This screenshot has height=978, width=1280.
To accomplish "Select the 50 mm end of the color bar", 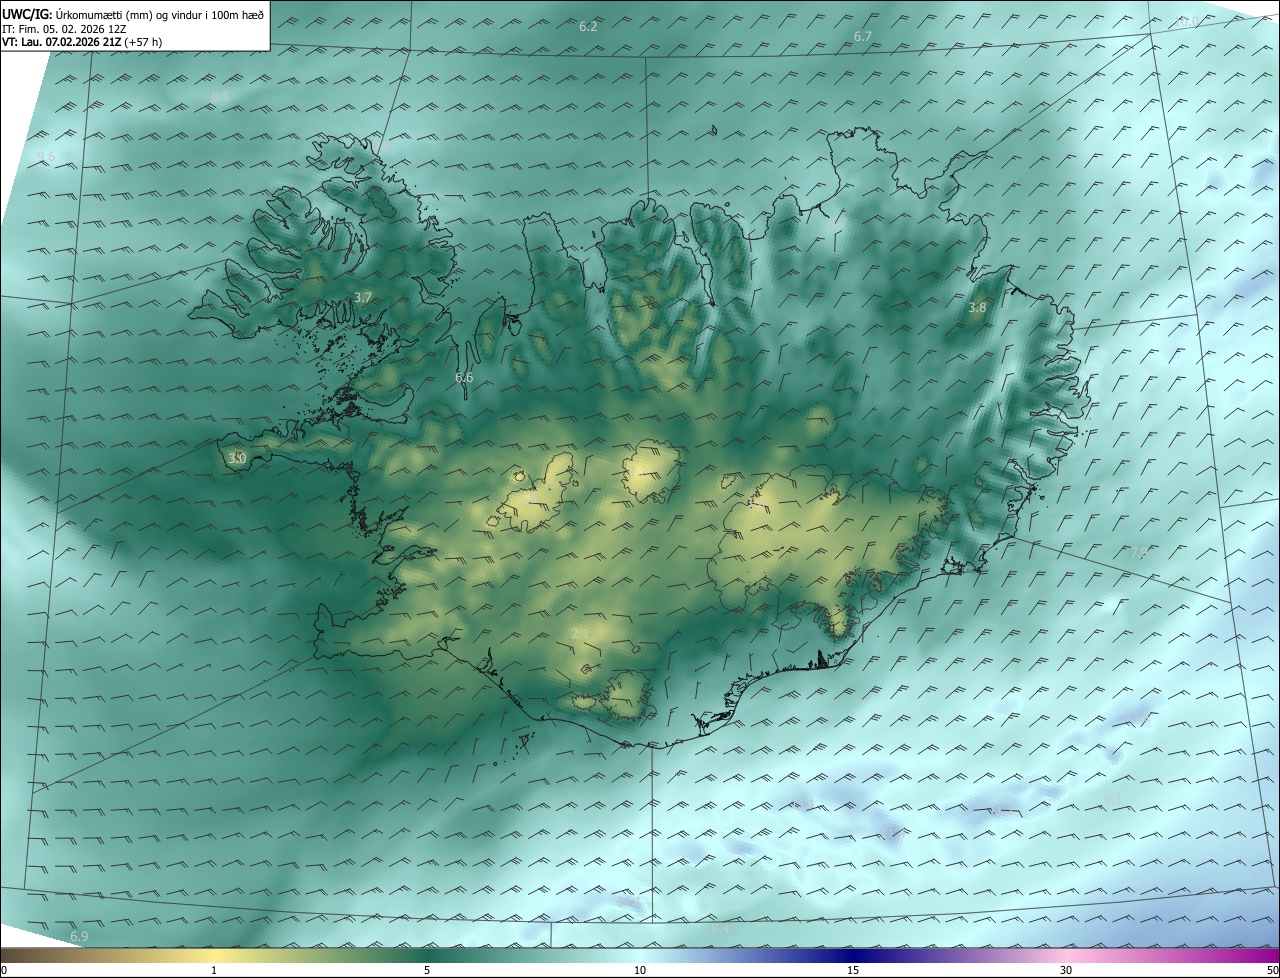I will 1272,970.
